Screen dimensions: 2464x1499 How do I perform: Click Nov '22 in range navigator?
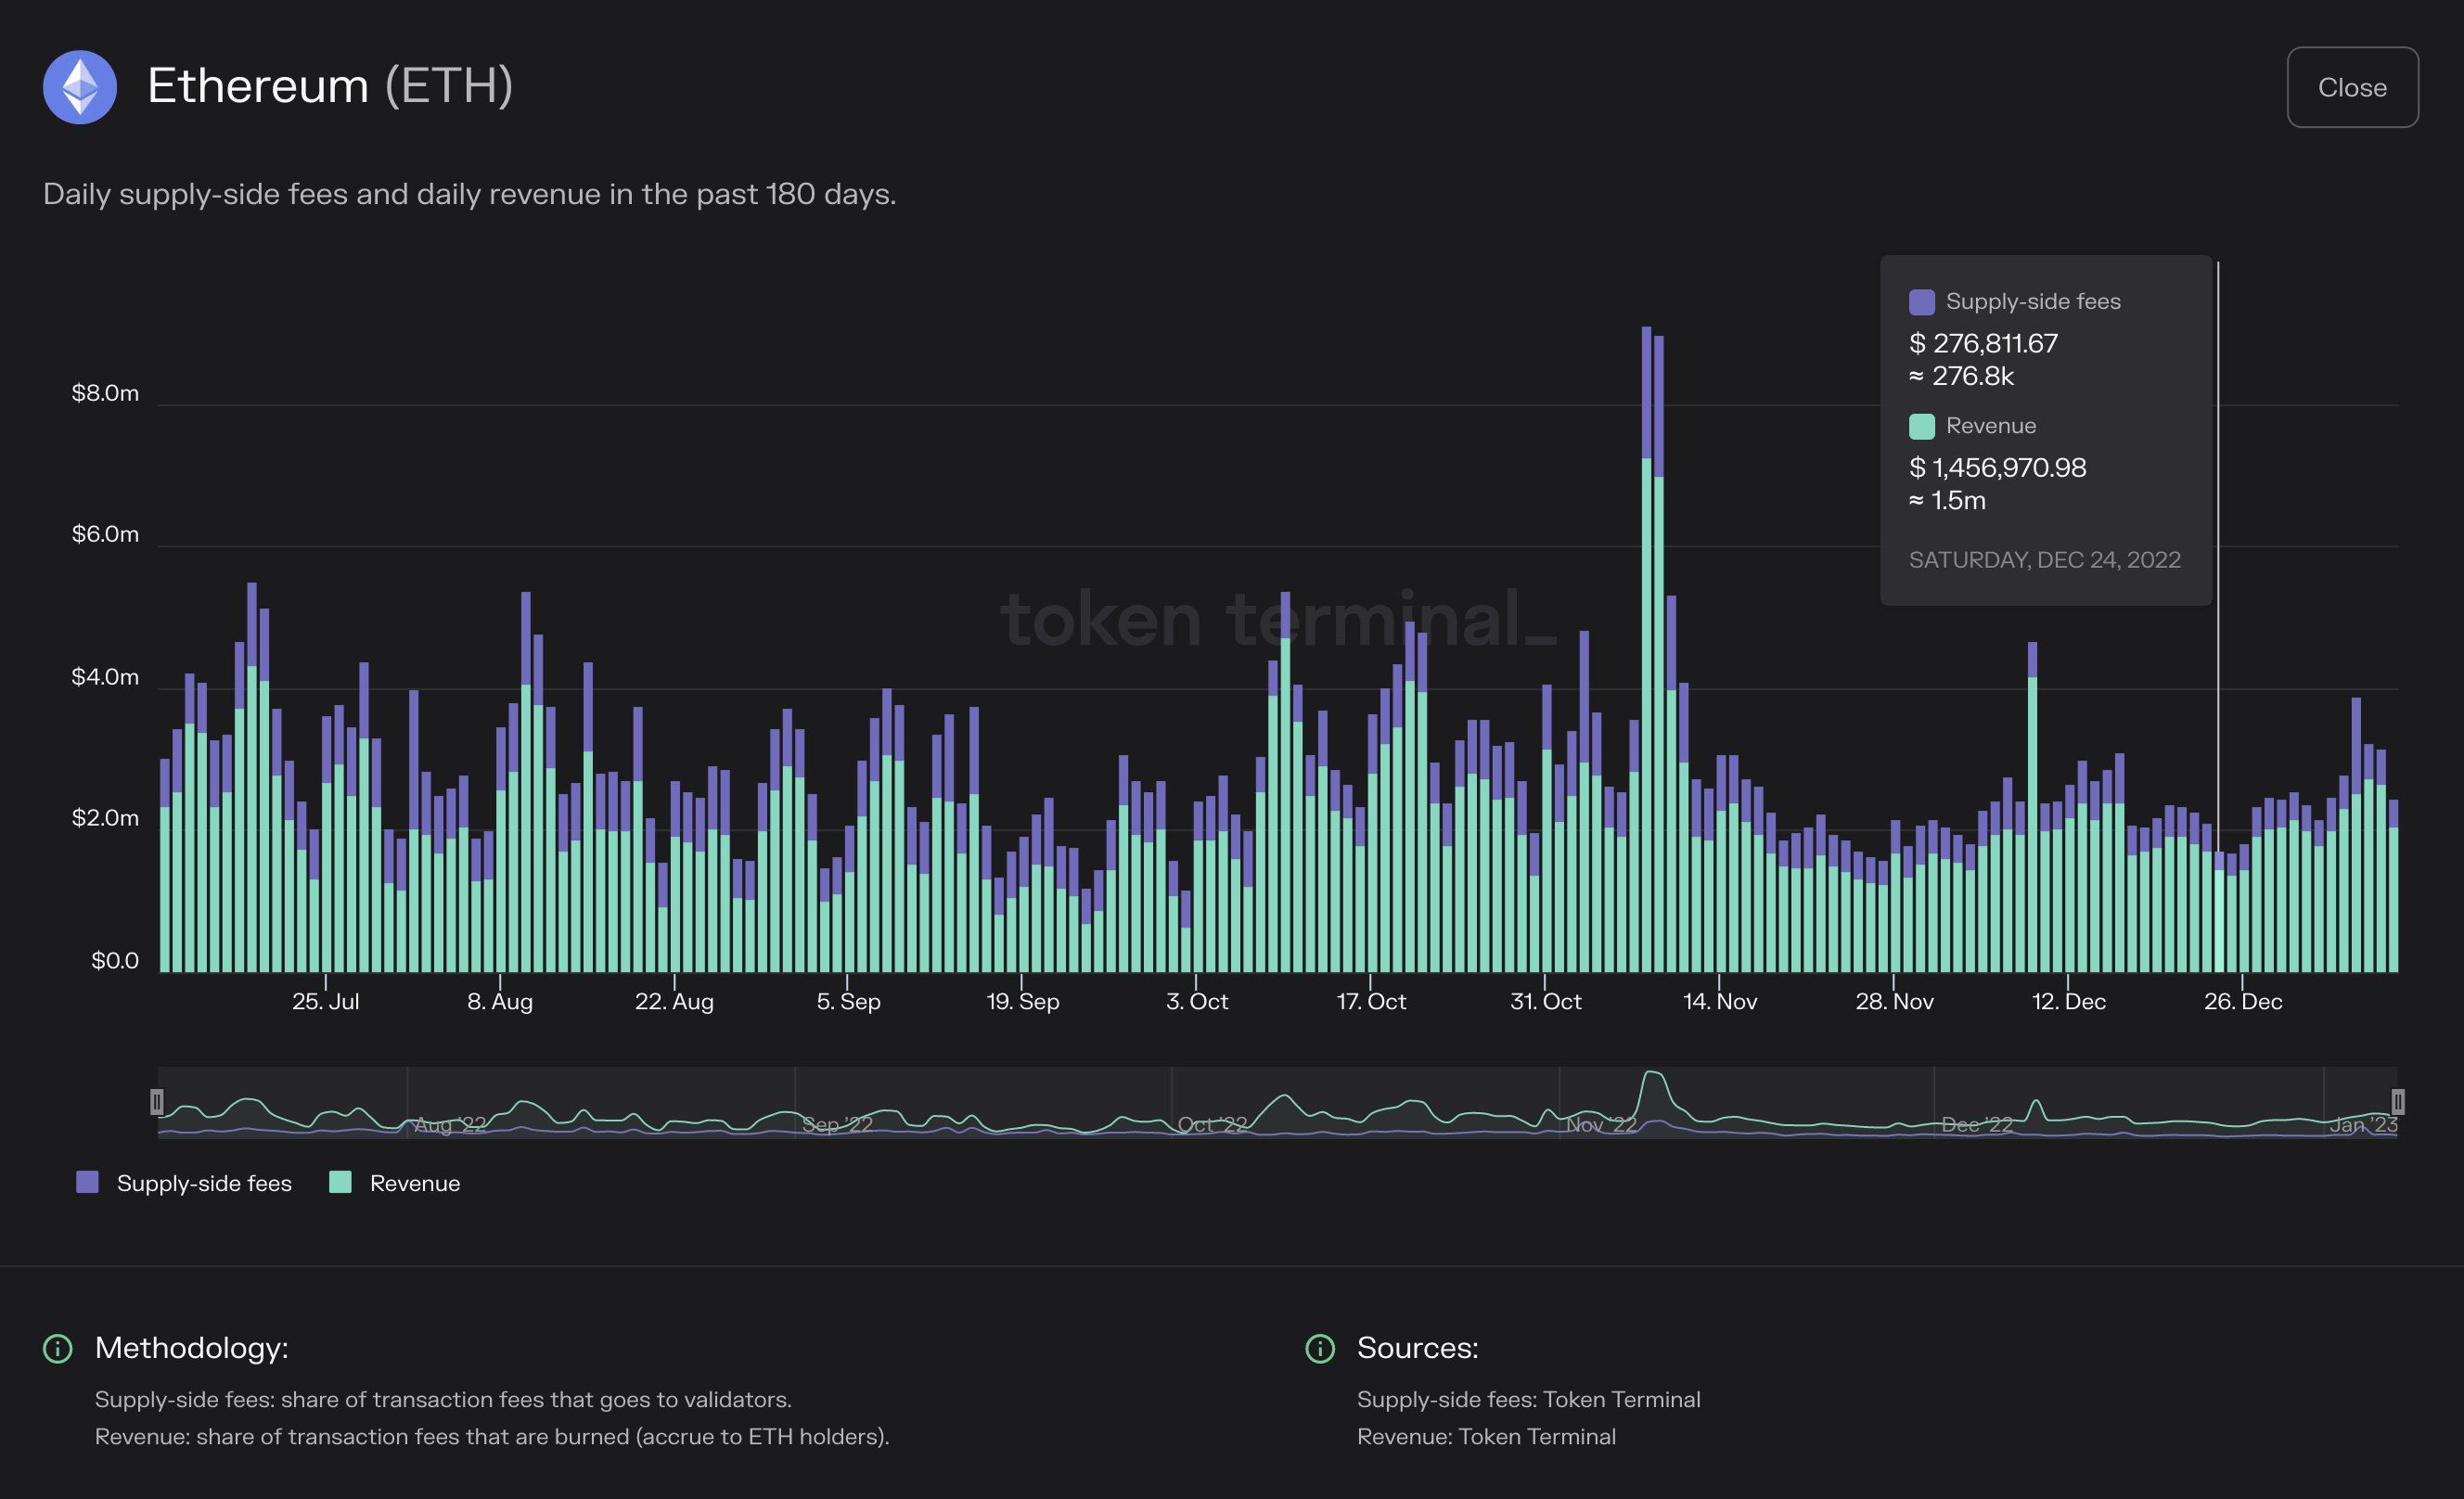pos(1601,1125)
